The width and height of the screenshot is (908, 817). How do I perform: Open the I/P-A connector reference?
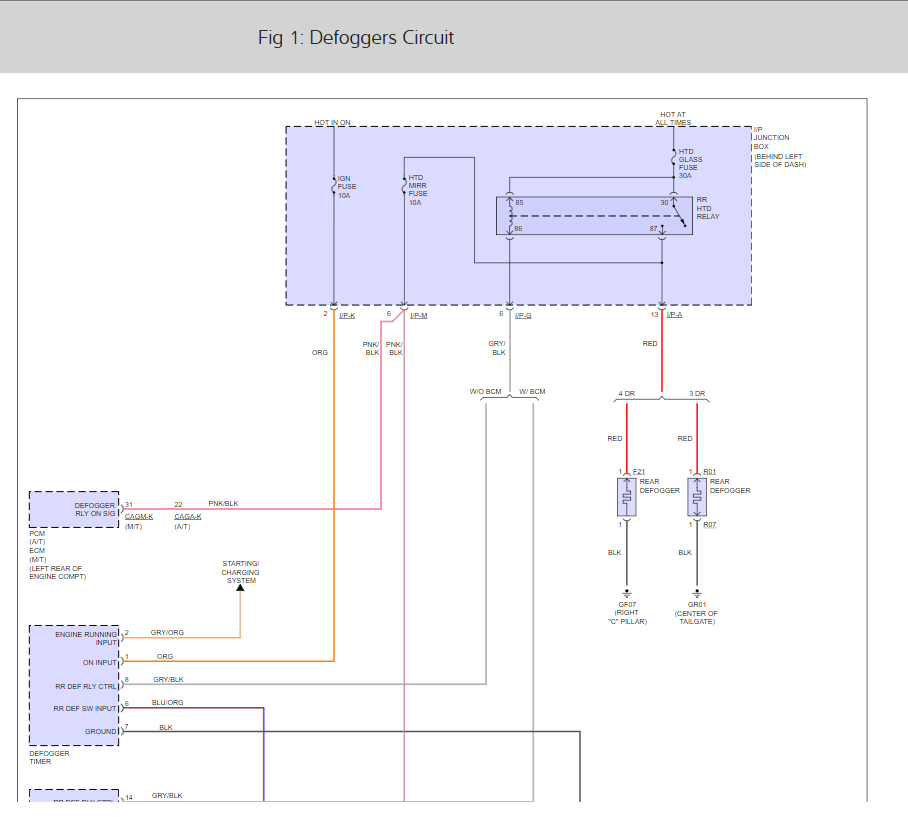pyautogui.click(x=674, y=314)
